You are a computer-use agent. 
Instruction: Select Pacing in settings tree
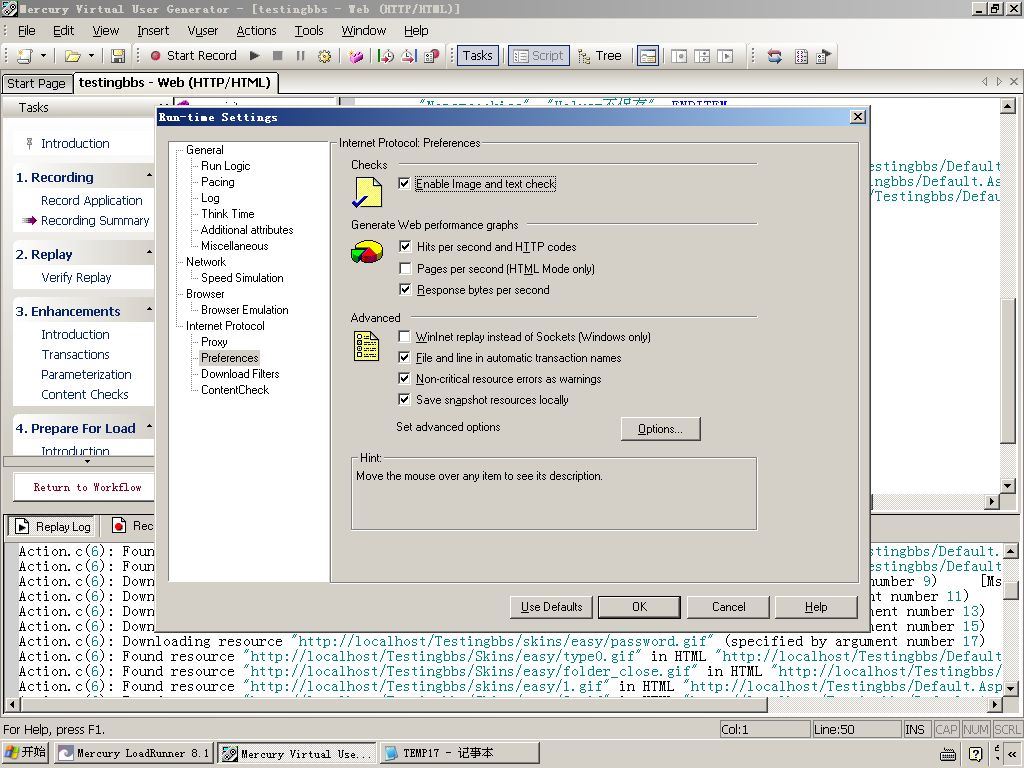(217, 182)
